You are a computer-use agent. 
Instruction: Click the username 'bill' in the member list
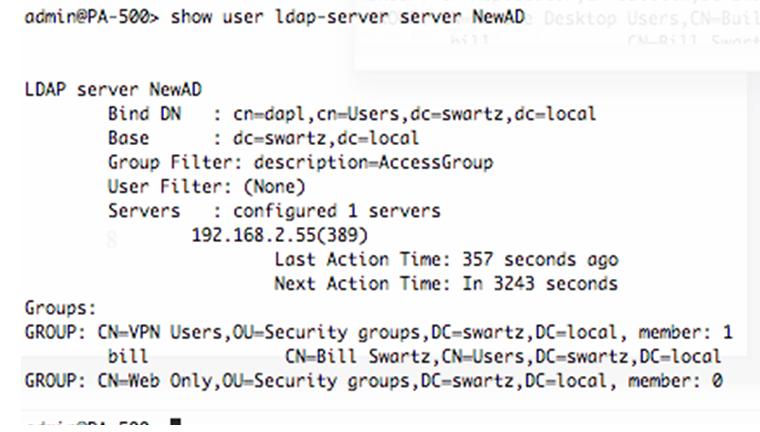[x=128, y=357]
